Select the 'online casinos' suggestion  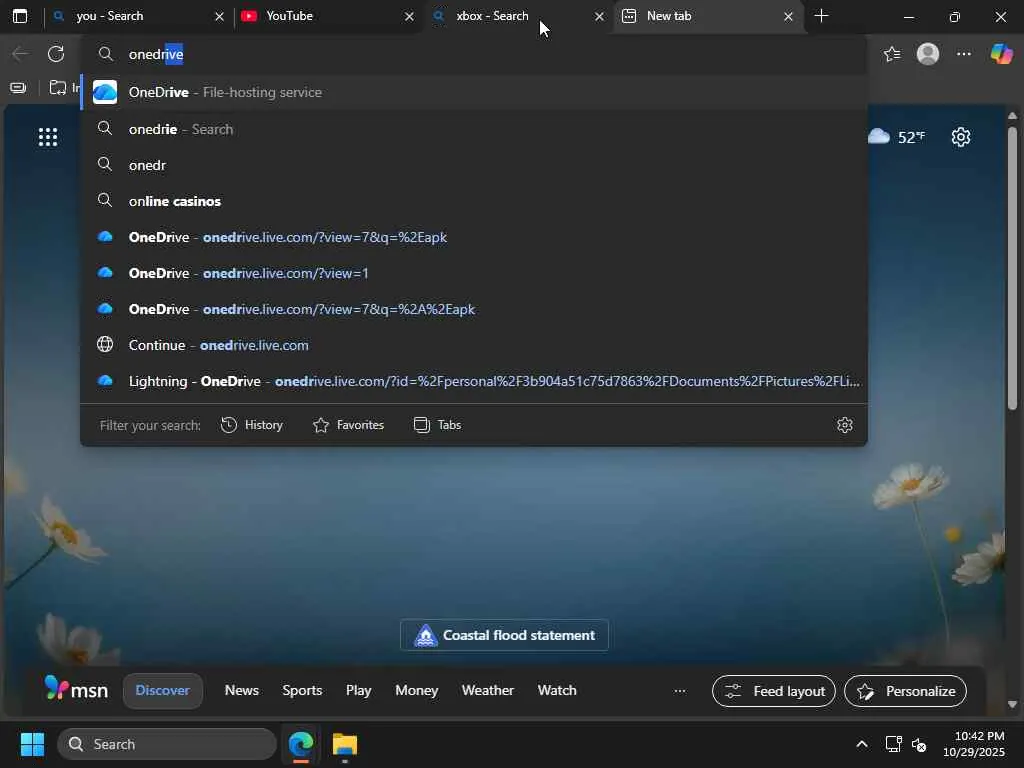pyautogui.click(x=474, y=201)
